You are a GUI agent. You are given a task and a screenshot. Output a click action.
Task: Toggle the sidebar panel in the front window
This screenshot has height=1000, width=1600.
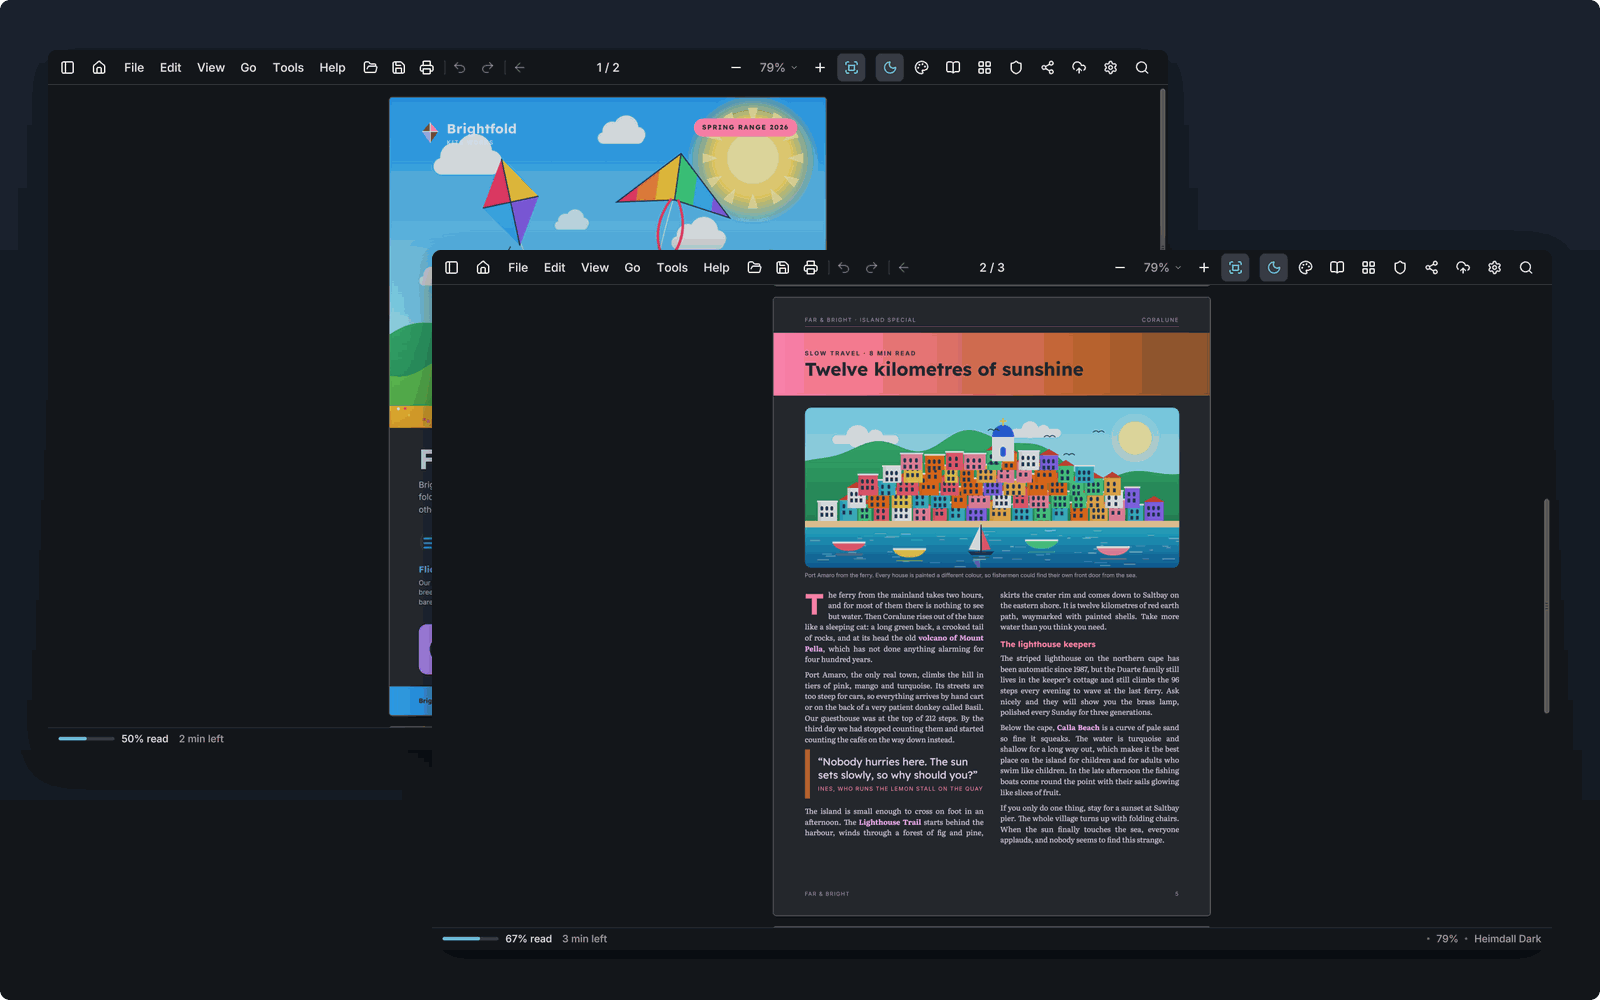(x=452, y=268)
